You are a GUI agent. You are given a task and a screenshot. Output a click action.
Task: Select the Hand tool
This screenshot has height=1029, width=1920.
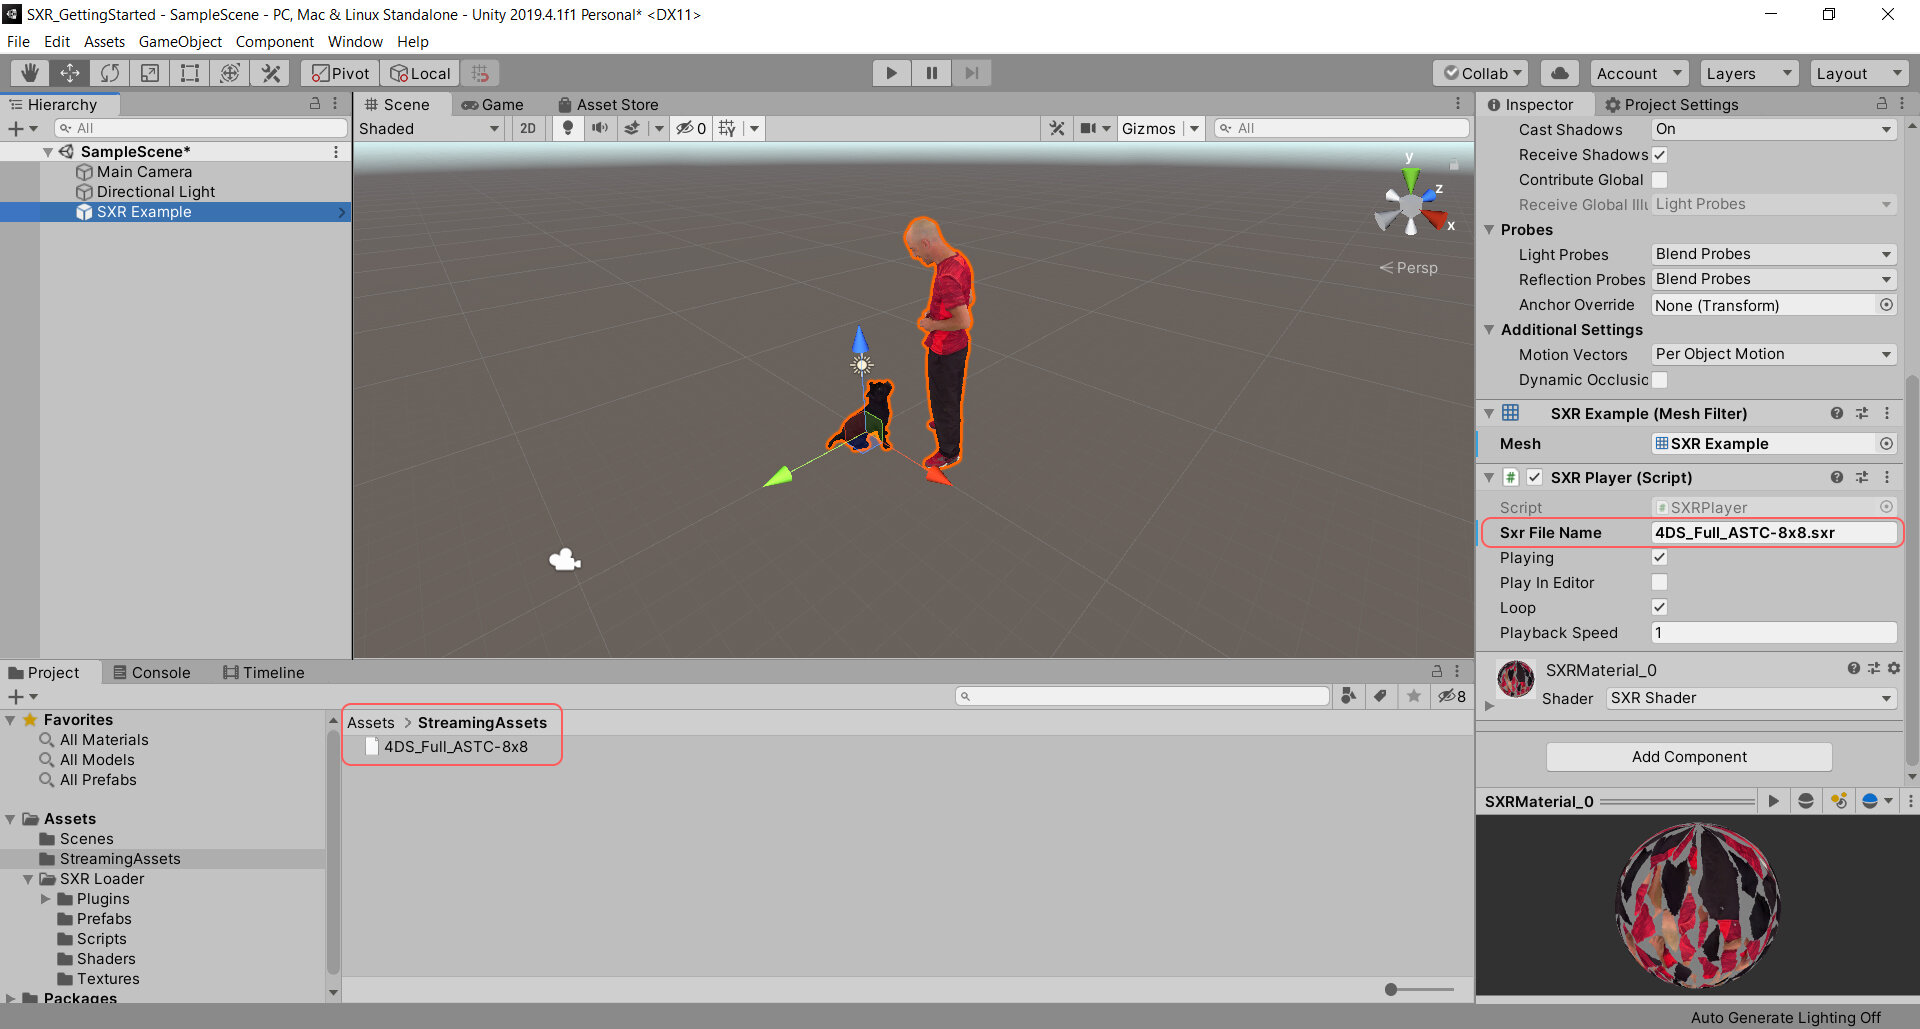(x=30, y=73)
